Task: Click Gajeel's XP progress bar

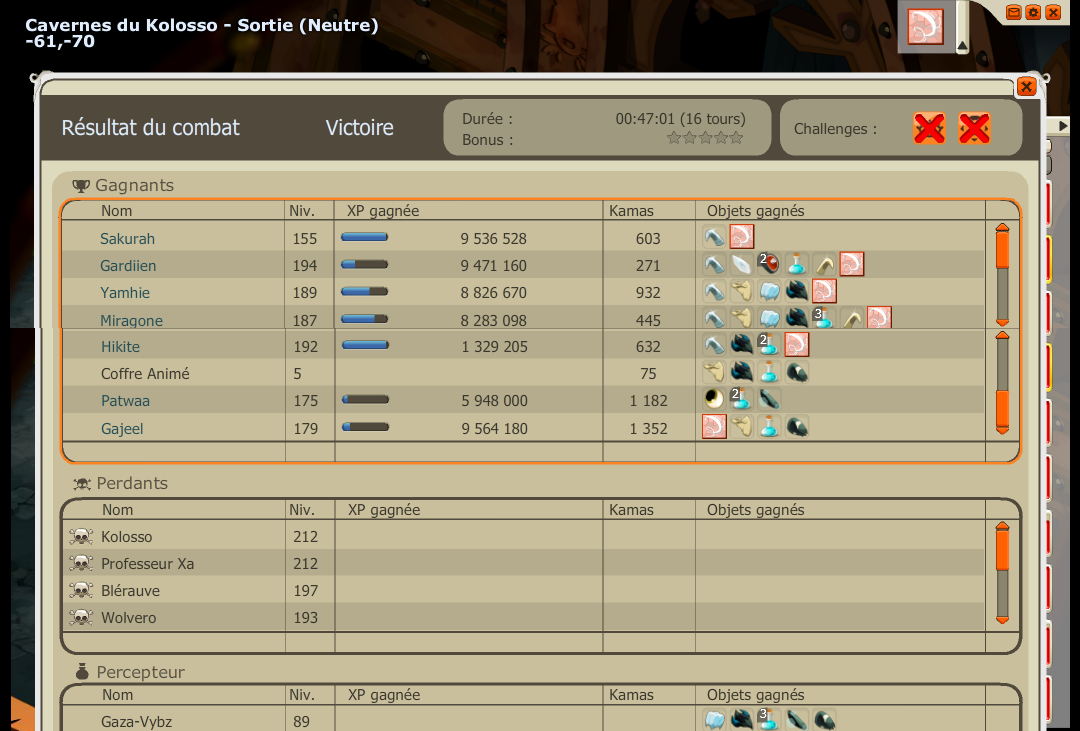Action: click(366, 427)
